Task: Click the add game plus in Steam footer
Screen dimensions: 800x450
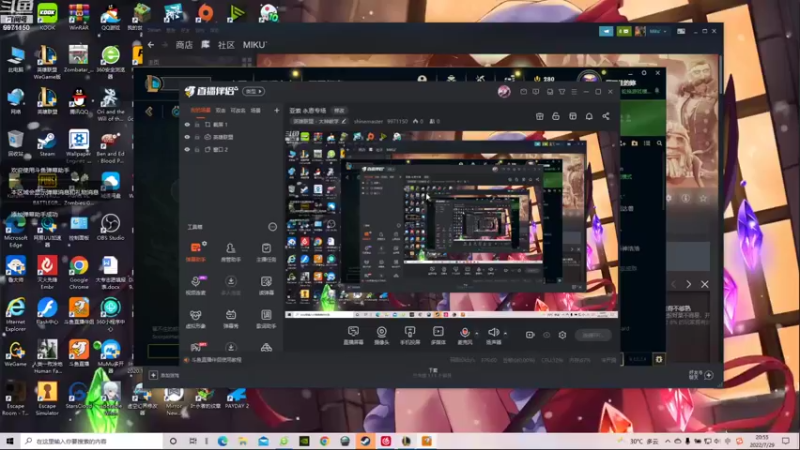Action: 153,376
